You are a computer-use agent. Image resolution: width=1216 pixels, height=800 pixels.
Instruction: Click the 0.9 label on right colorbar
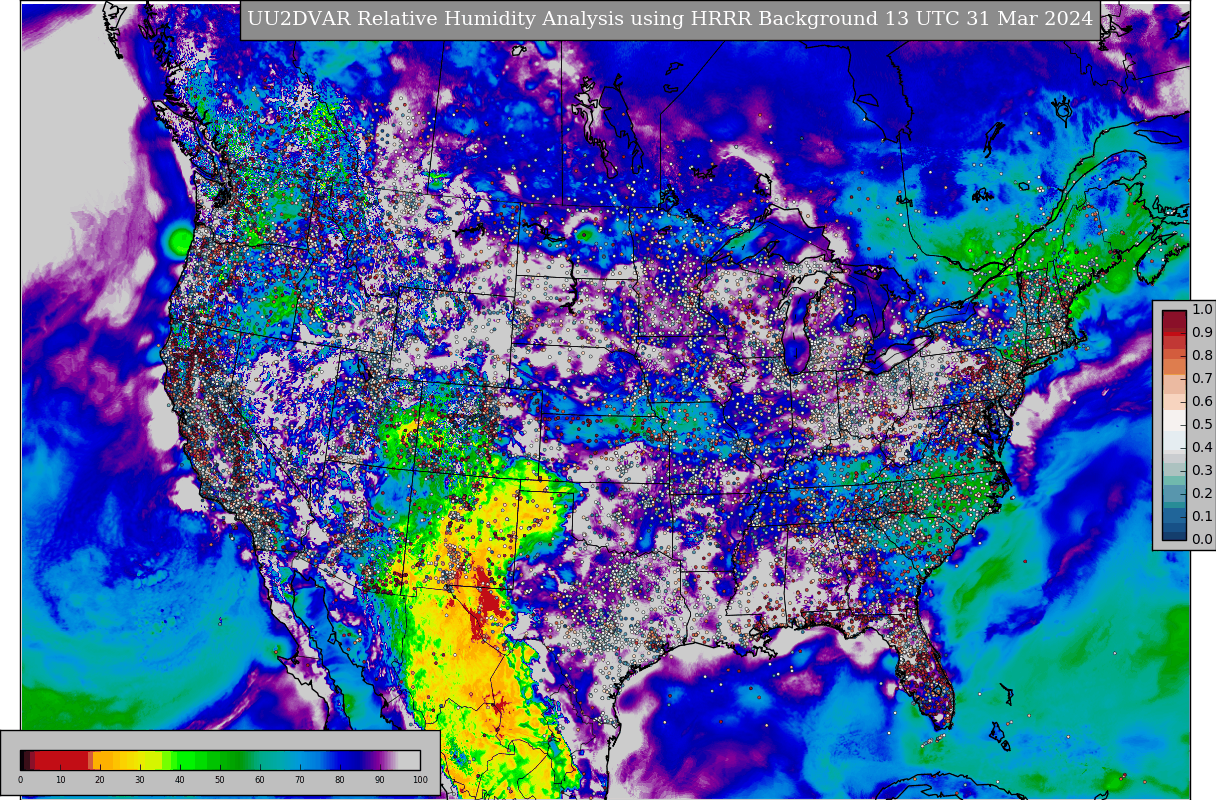click(1202, 333)
